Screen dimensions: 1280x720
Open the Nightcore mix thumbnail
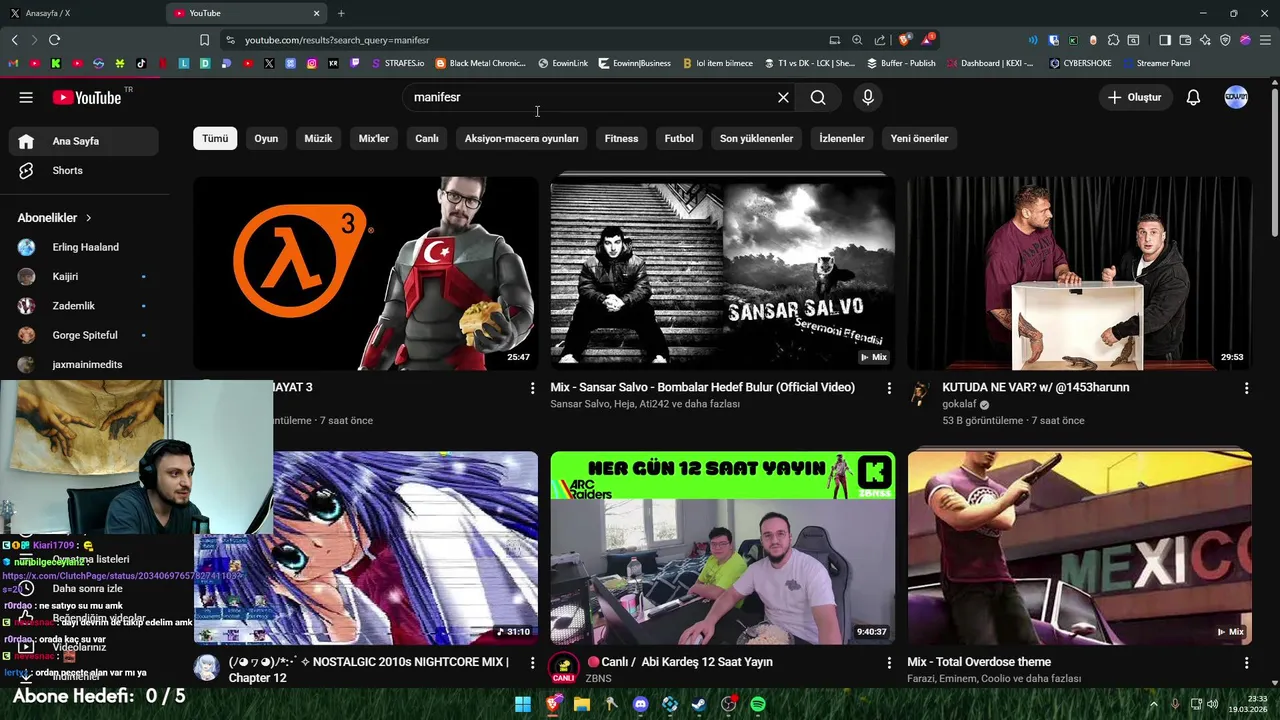(x=366, y=547)
